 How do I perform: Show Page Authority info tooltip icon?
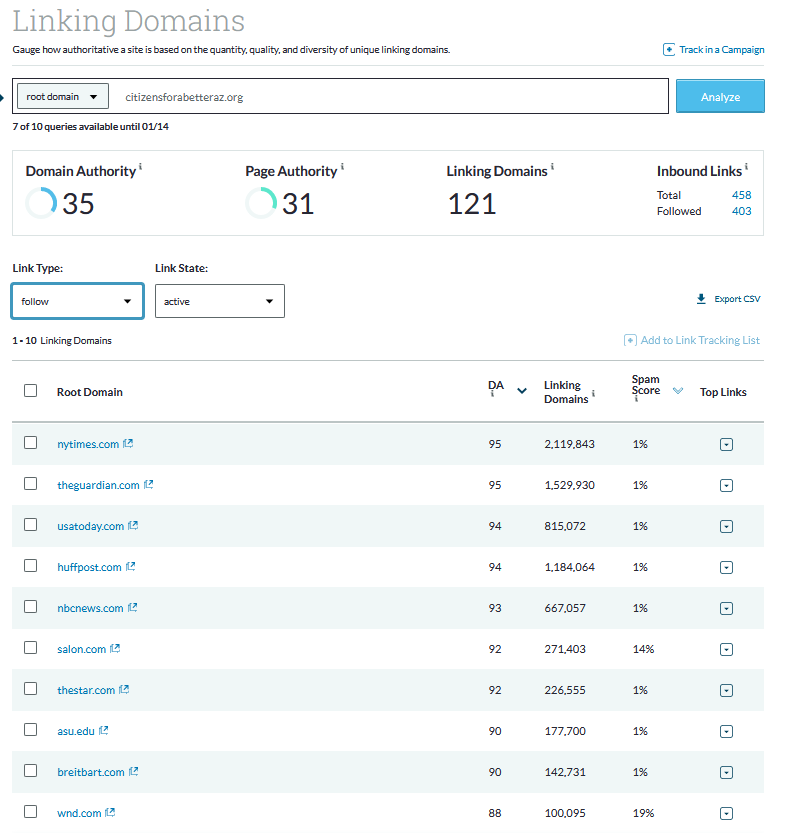click(x=342, y=167)
